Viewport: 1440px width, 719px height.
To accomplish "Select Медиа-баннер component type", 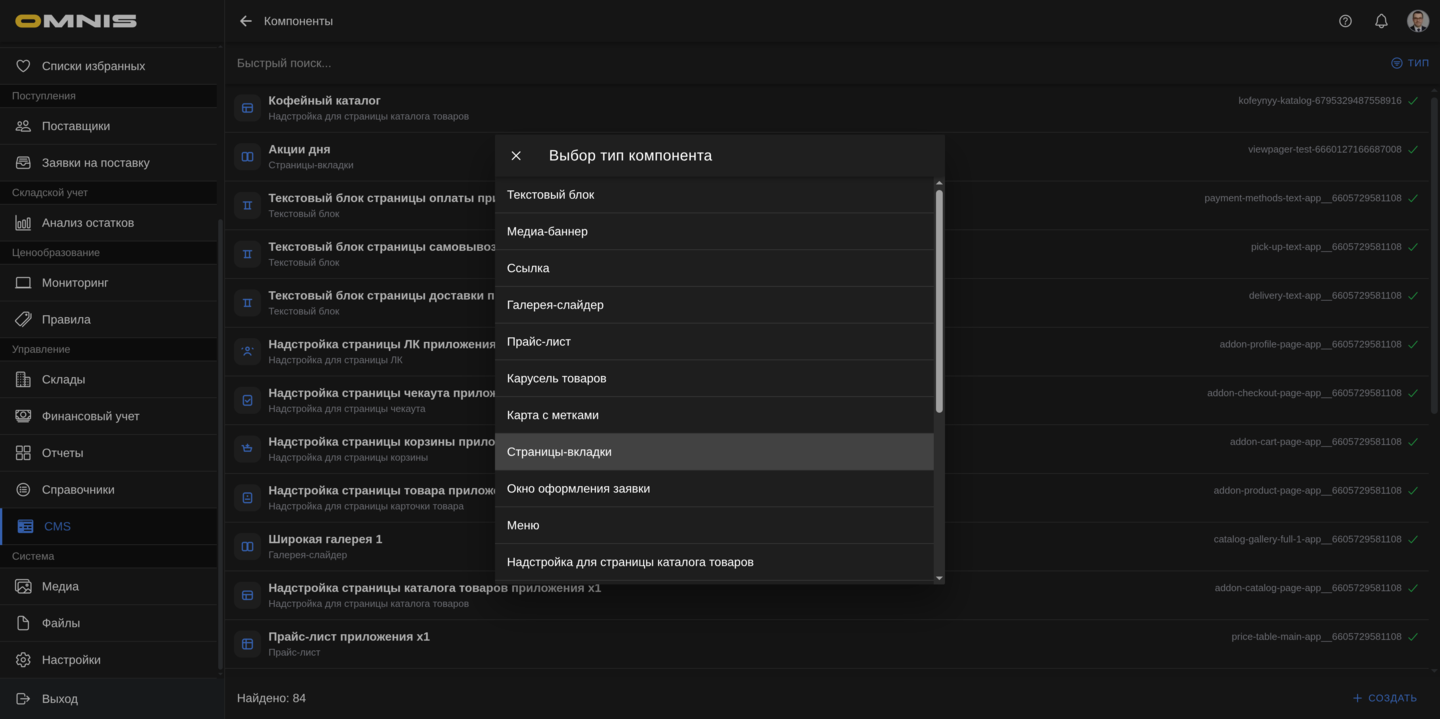I will 714,231.
